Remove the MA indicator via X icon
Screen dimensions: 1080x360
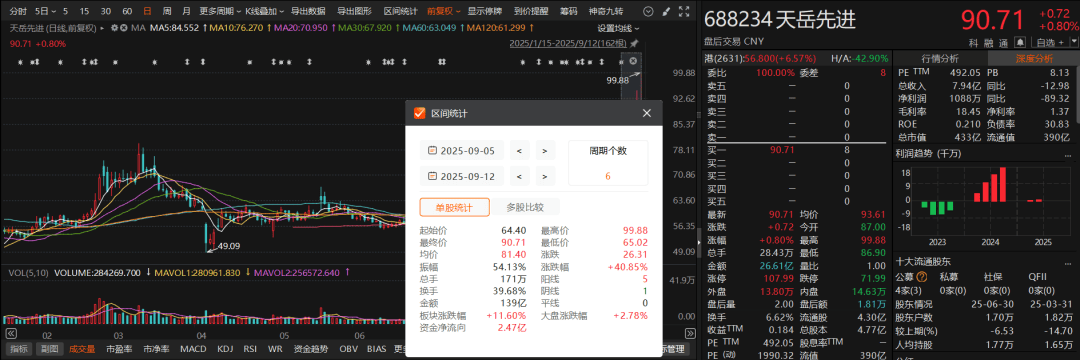coord(123,28)
